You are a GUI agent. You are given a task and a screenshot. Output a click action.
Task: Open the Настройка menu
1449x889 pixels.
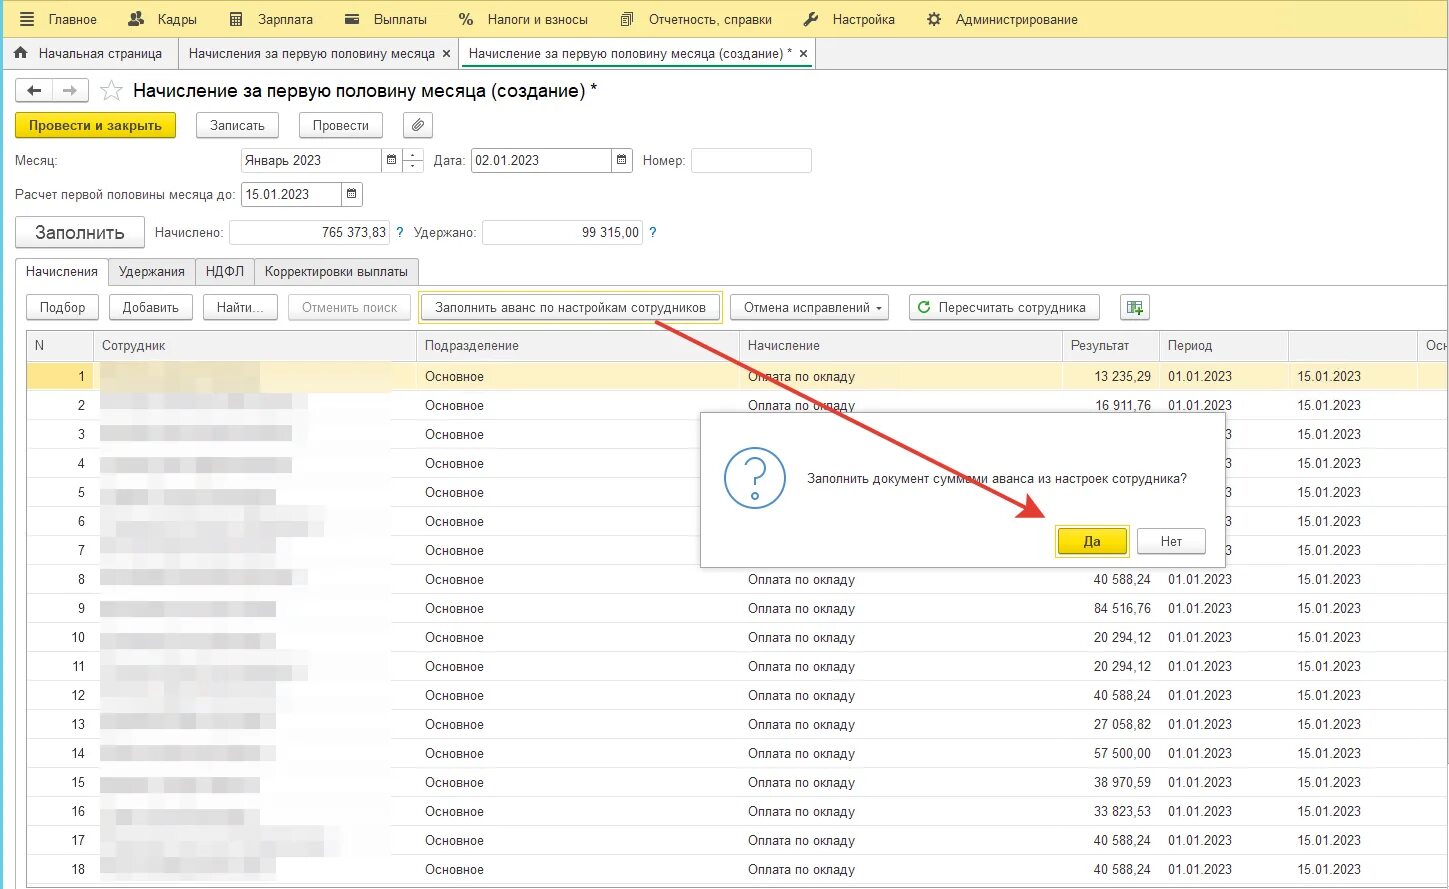[849, 19]
